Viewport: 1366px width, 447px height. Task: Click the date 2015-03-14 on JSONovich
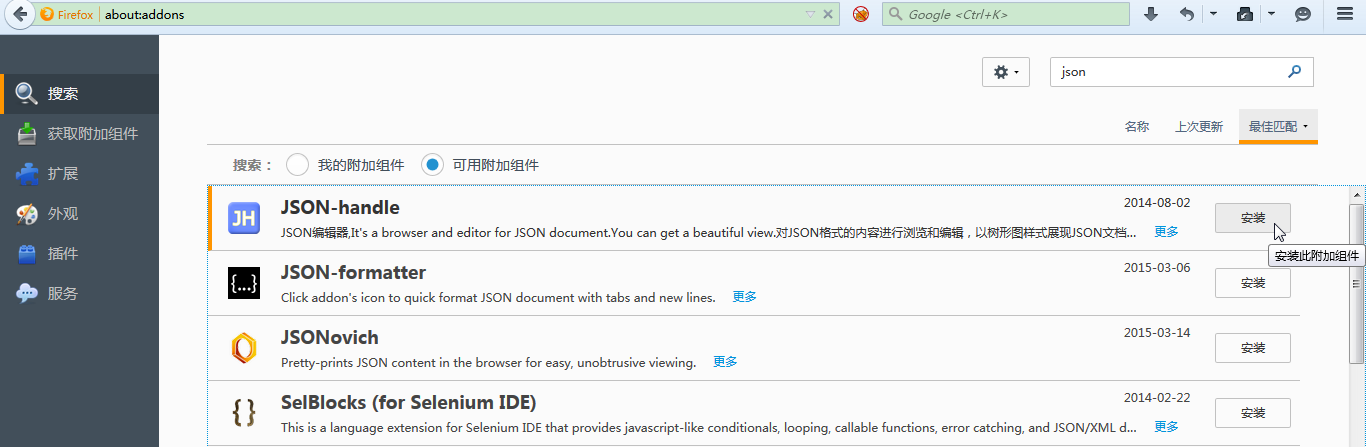pos(1157,332)
